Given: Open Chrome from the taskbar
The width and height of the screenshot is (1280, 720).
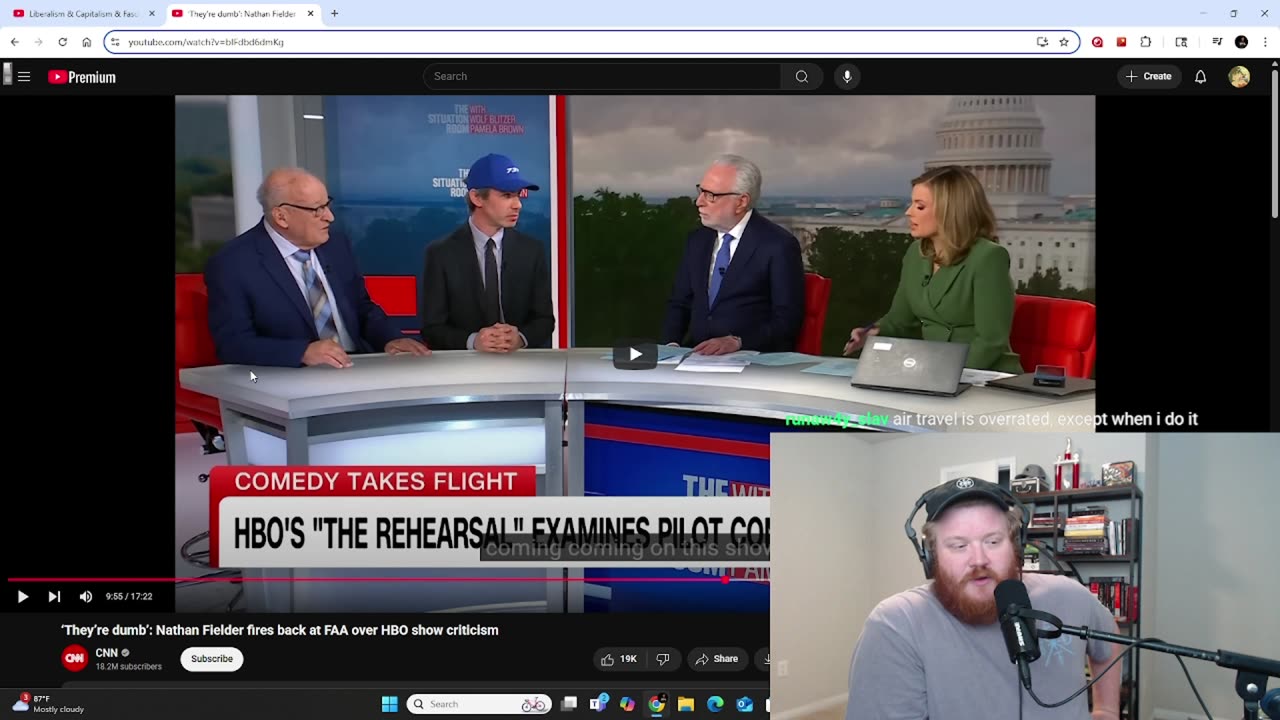Looking at the screenshot, I should [x=656, y=704].
